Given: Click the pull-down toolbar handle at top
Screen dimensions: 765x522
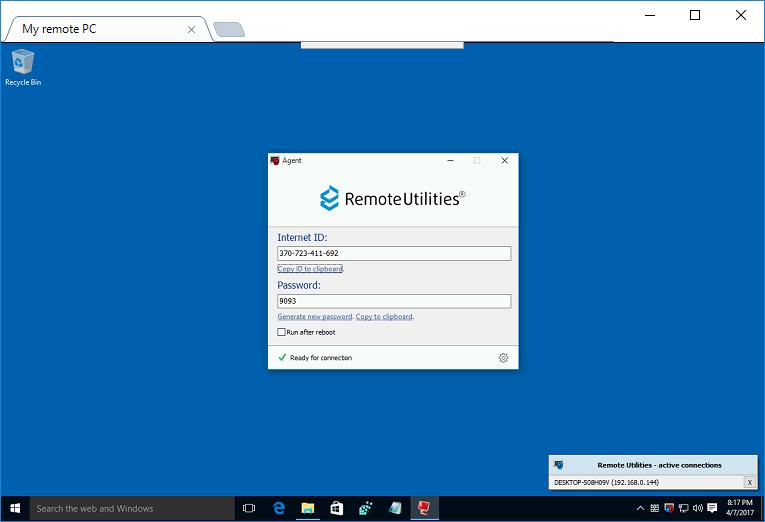Looking at the screenshot, I should (x=382, y=45).
